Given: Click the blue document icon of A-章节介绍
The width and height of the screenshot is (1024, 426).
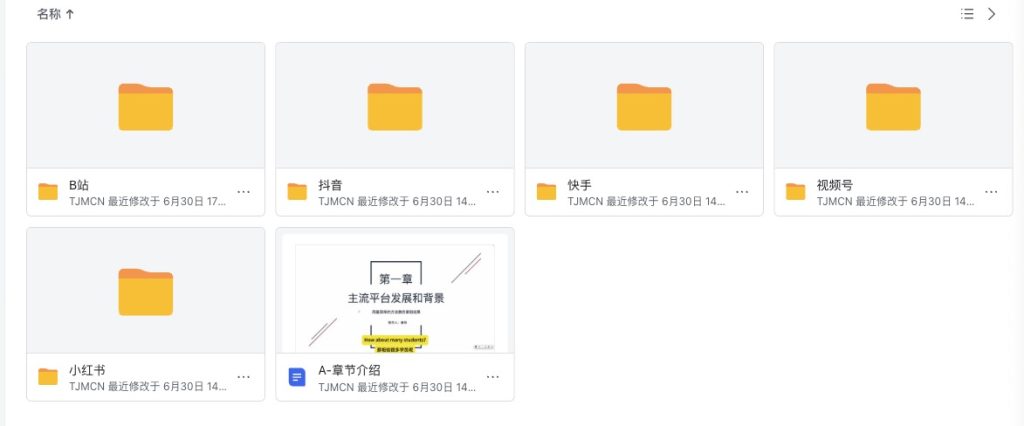Looking at the screenshot, I should 297,376.
